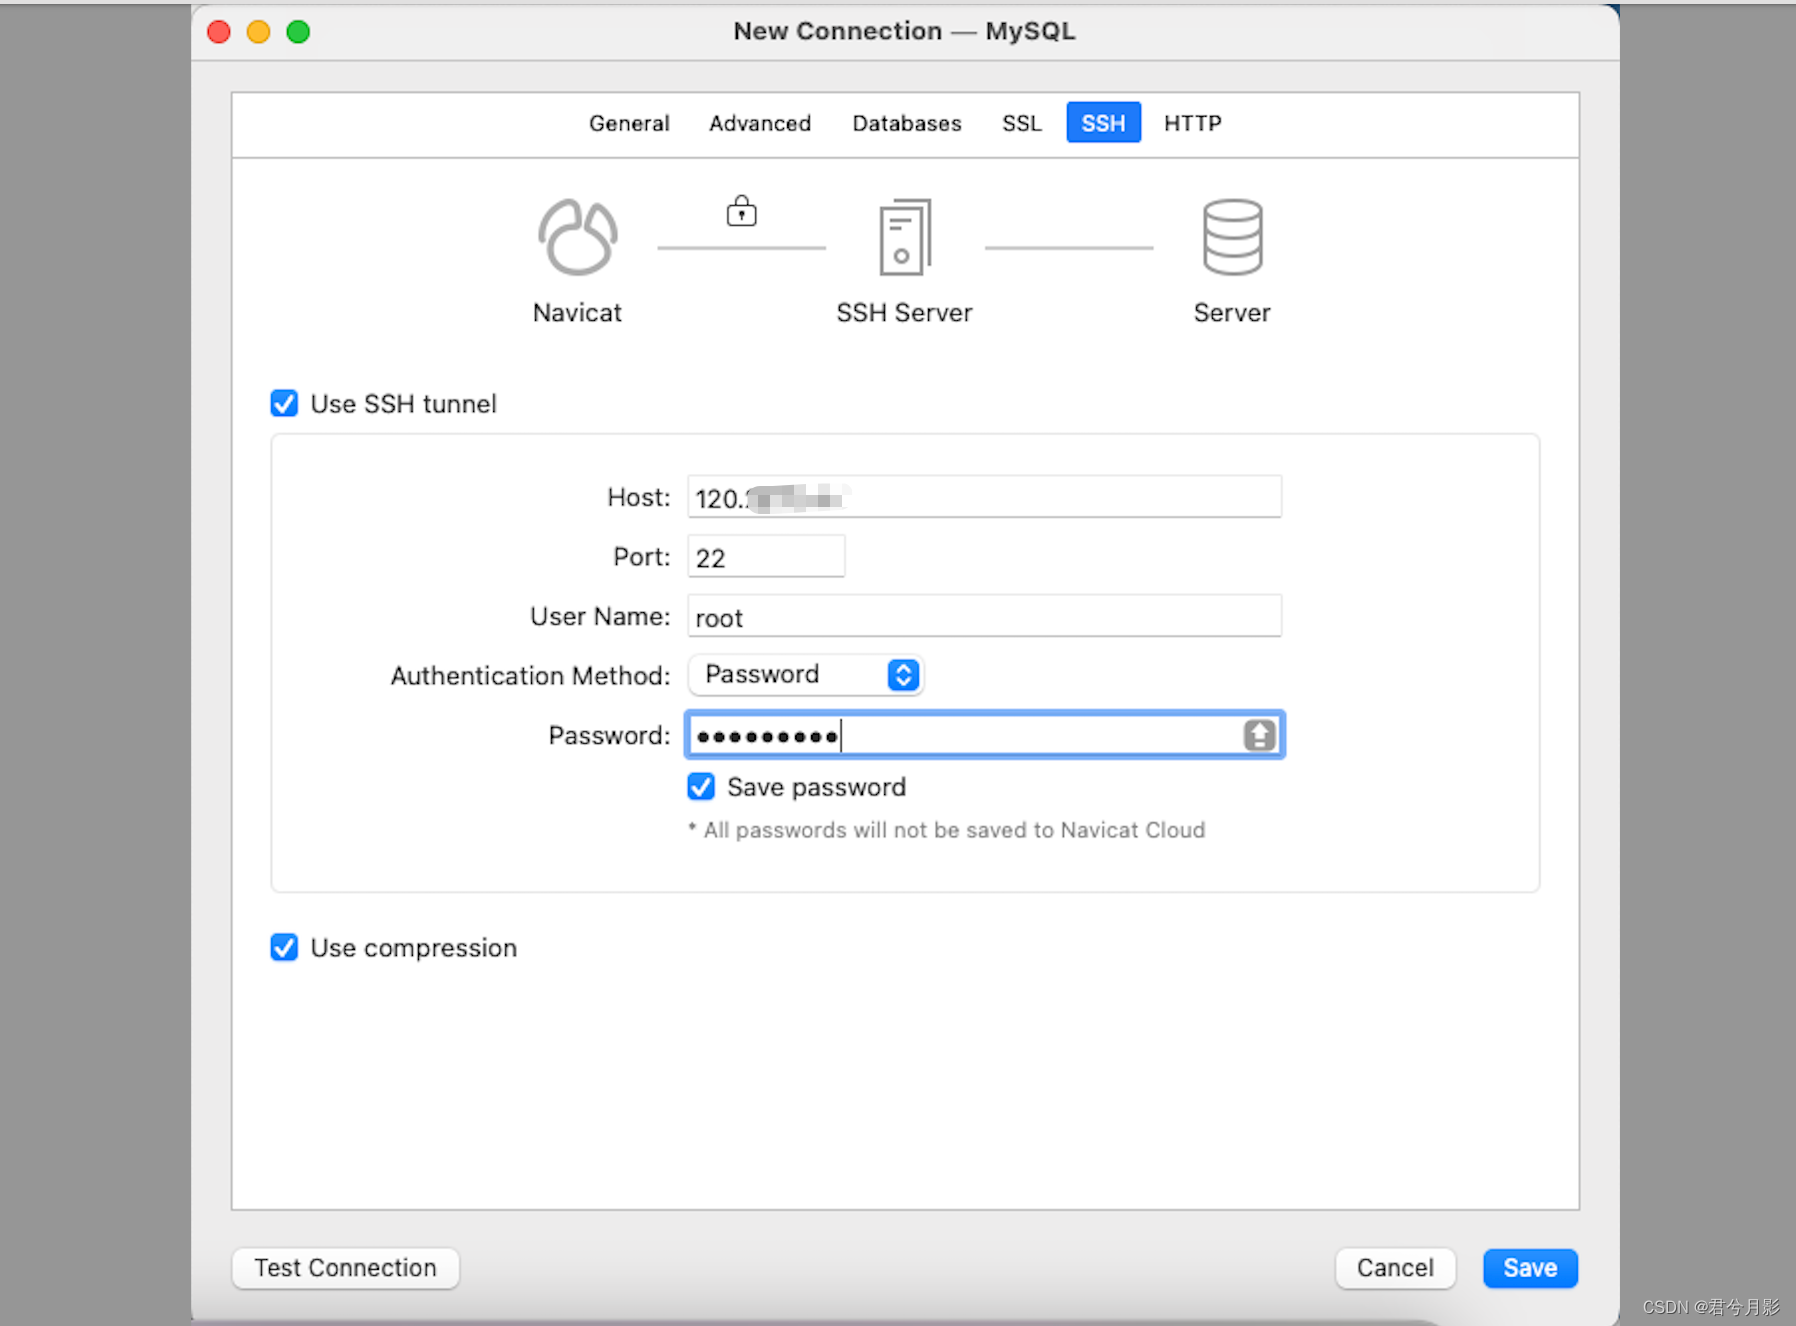The height and width of the screenshot is (1326, 1796).
Task: Click the Server database icon
Action: (1232, 237)
